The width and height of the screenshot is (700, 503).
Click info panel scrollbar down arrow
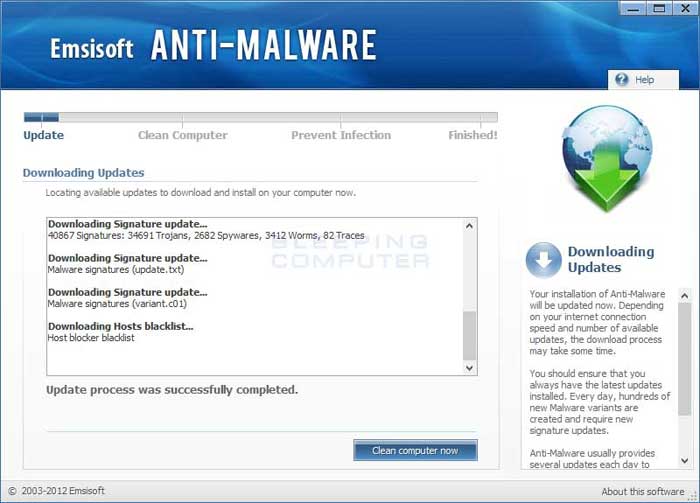click(x=684, y=461)
